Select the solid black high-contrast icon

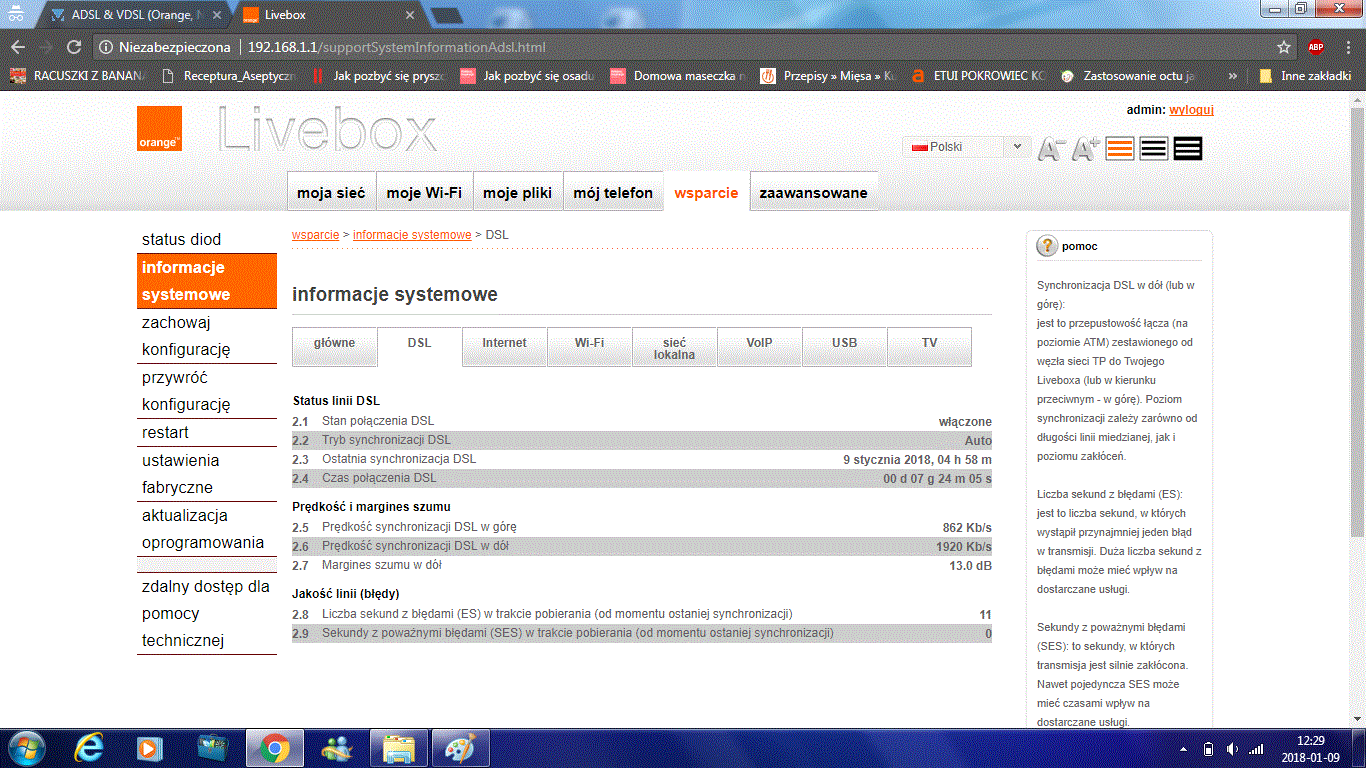coord(1188,149)
